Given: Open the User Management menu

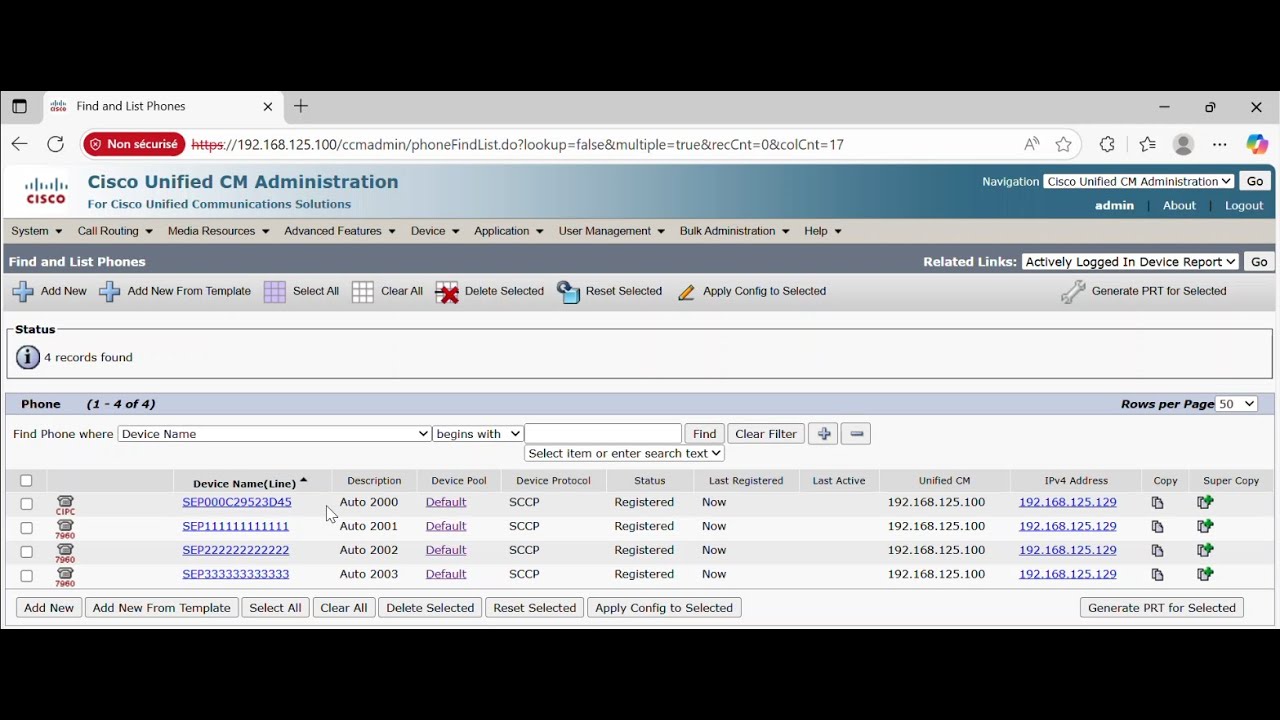Looking at the screenshot, I should 611,231.
